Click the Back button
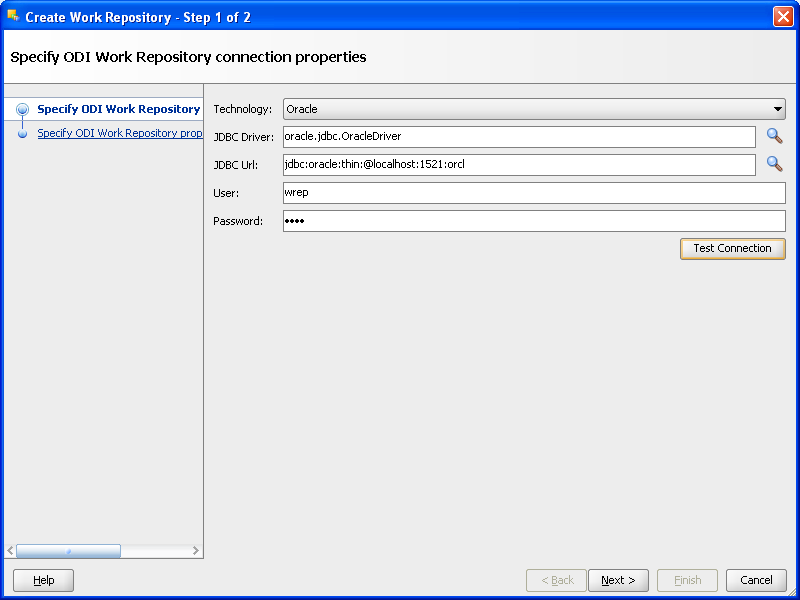This screenshot has height=600, width=800. [x=557, y=580]
